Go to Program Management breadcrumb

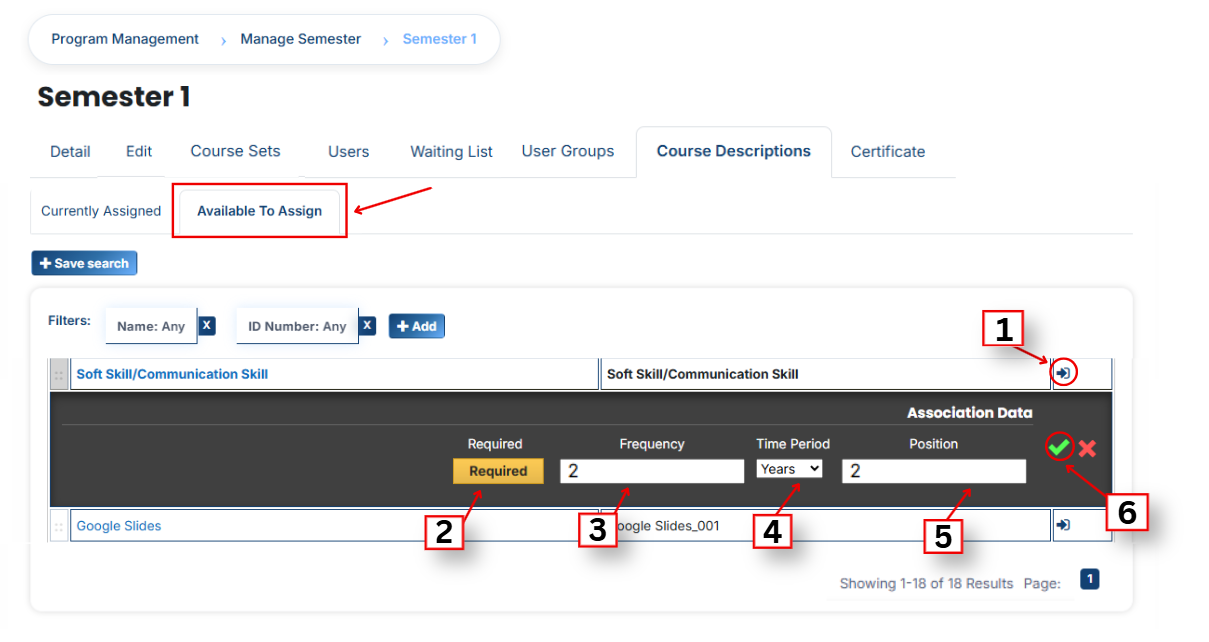pyautogui.click(x=125, y=39)
